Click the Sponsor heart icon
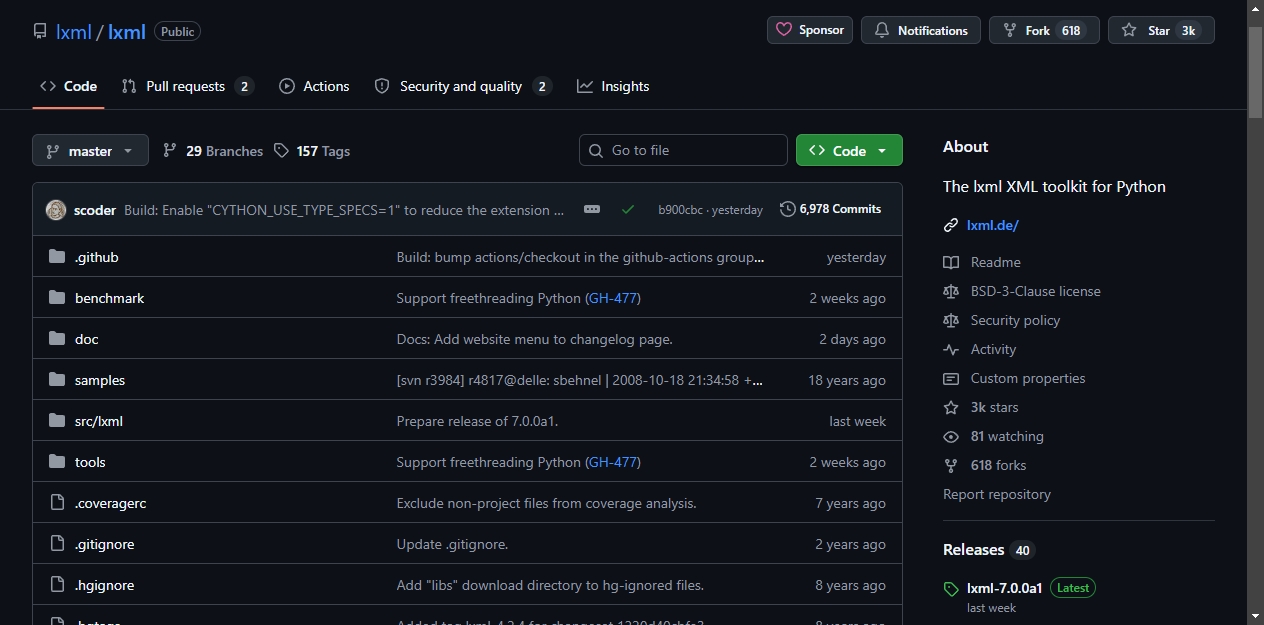This screenshot has height=625, width=1264. [x=784, y=30]
